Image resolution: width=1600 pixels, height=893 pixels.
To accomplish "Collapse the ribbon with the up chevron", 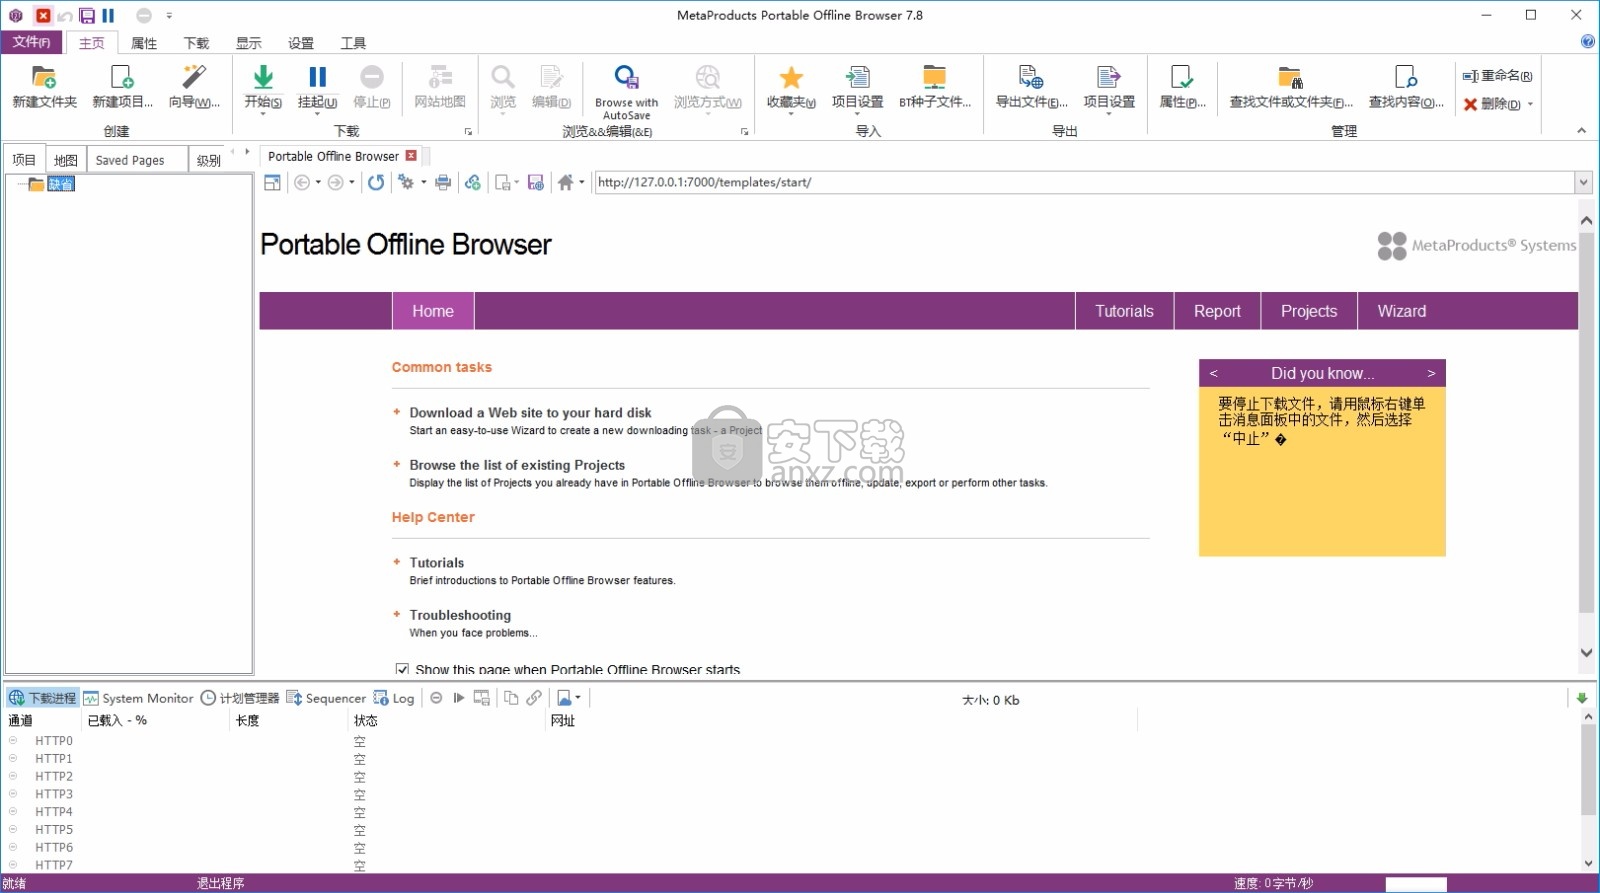I will 1581,131.
